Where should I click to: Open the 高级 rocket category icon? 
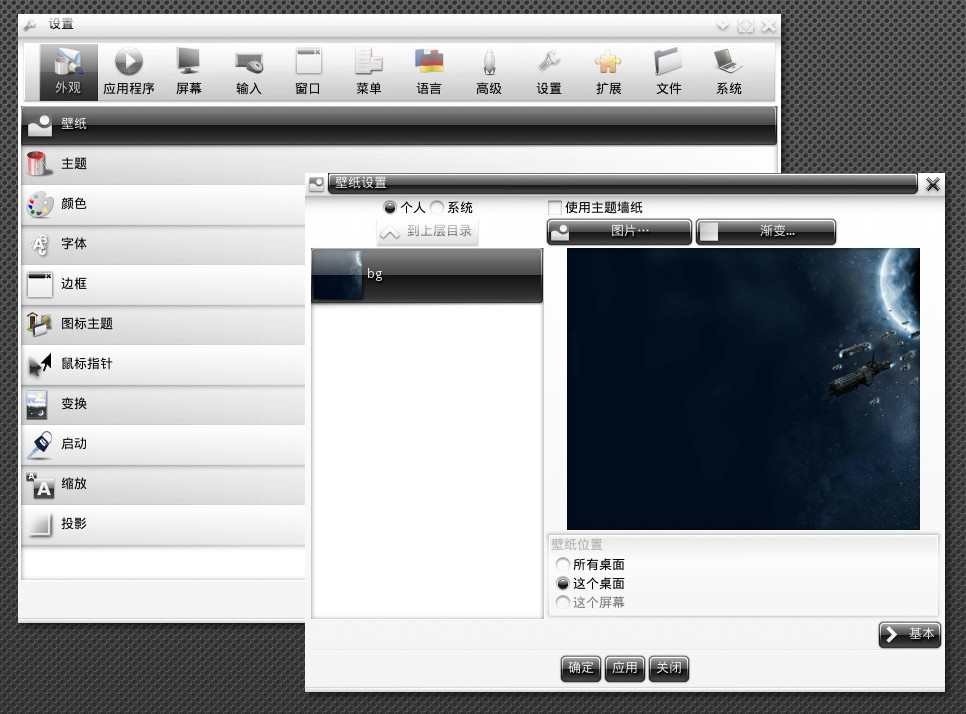(x=489, y=71)
